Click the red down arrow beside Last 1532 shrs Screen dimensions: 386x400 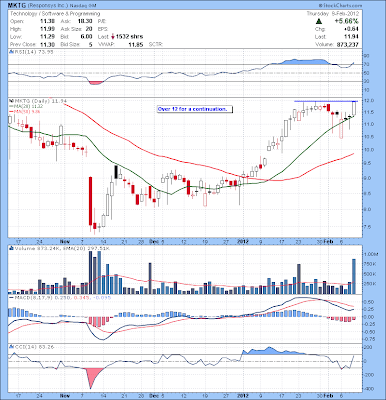pyautogui.click(x=113, y=37)
